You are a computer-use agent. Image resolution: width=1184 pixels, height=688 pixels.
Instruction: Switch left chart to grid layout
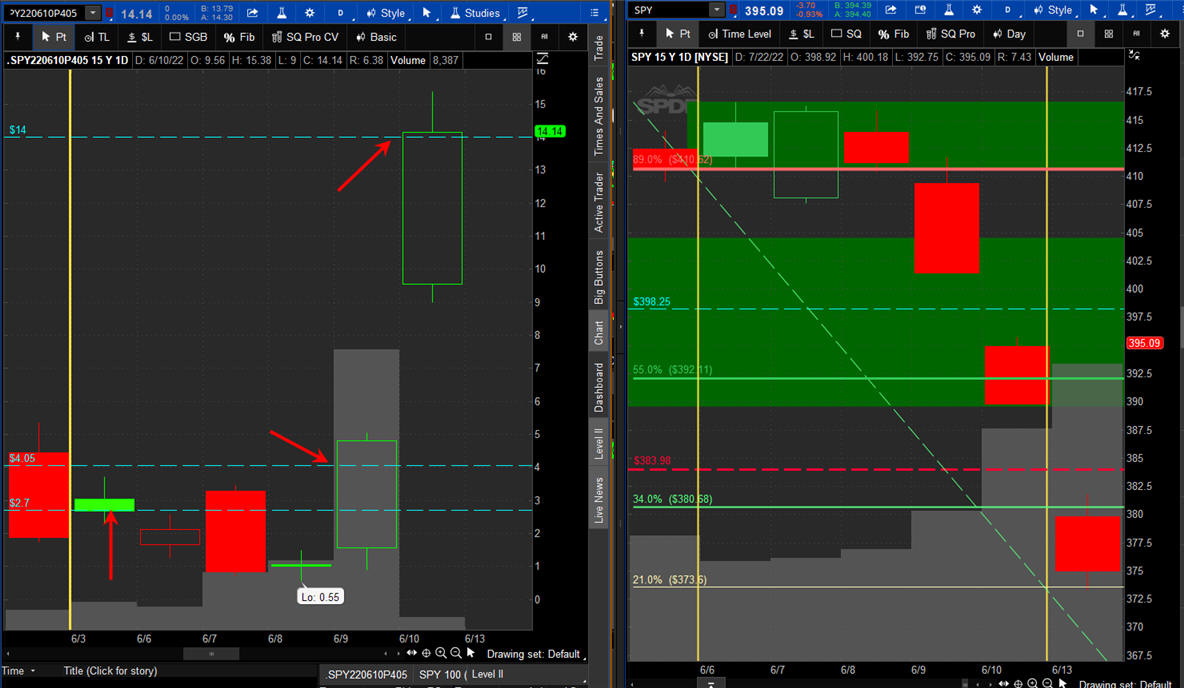pyautogui.click(x=516, y=36)
